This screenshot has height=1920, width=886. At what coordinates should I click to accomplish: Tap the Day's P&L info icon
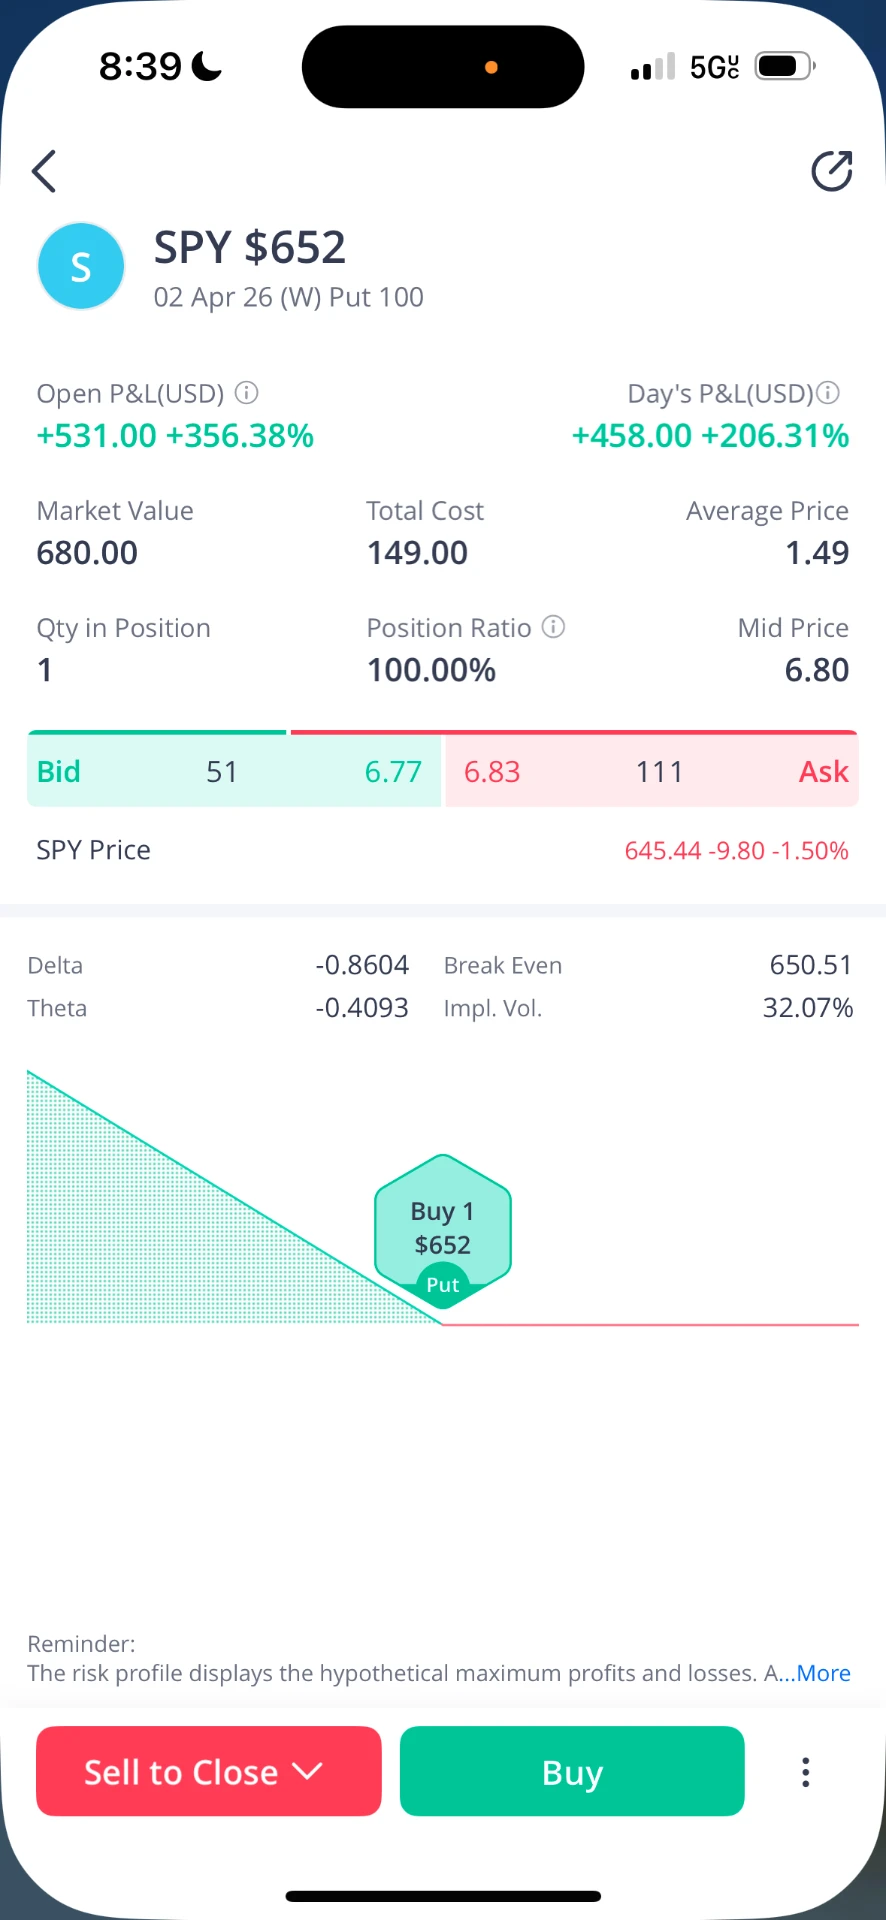(828, 393)
